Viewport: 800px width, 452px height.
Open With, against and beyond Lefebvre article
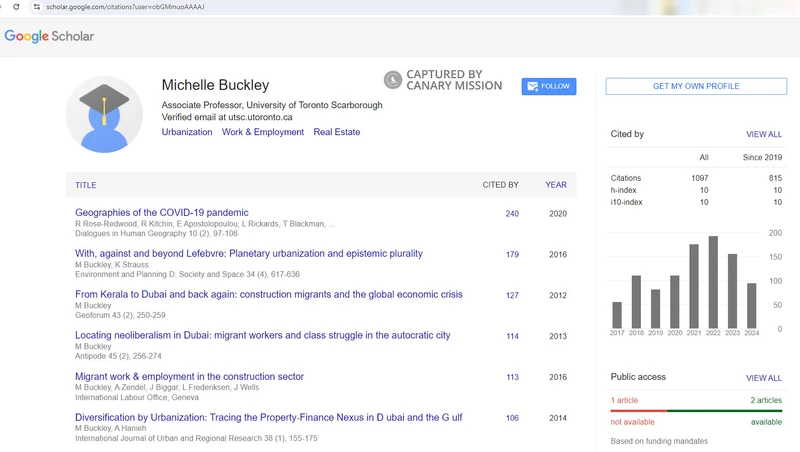(249, 254)
